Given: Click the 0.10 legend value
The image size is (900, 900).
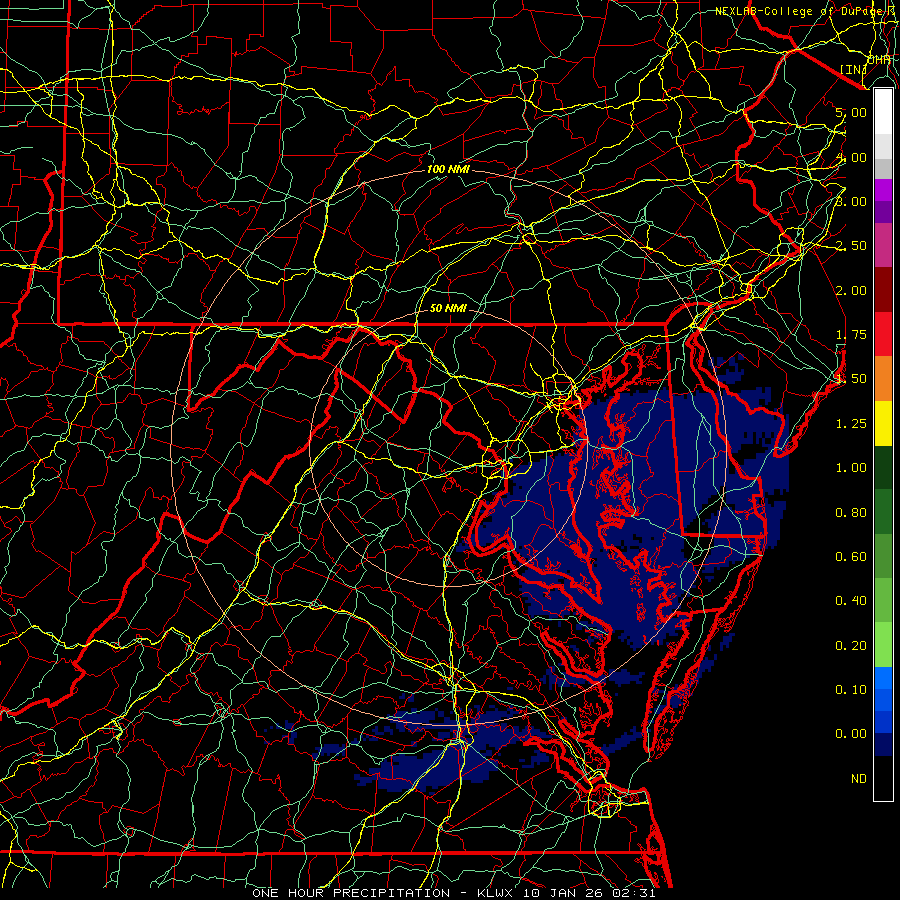Looking at the screenshot, I should (x=851, y=690).
